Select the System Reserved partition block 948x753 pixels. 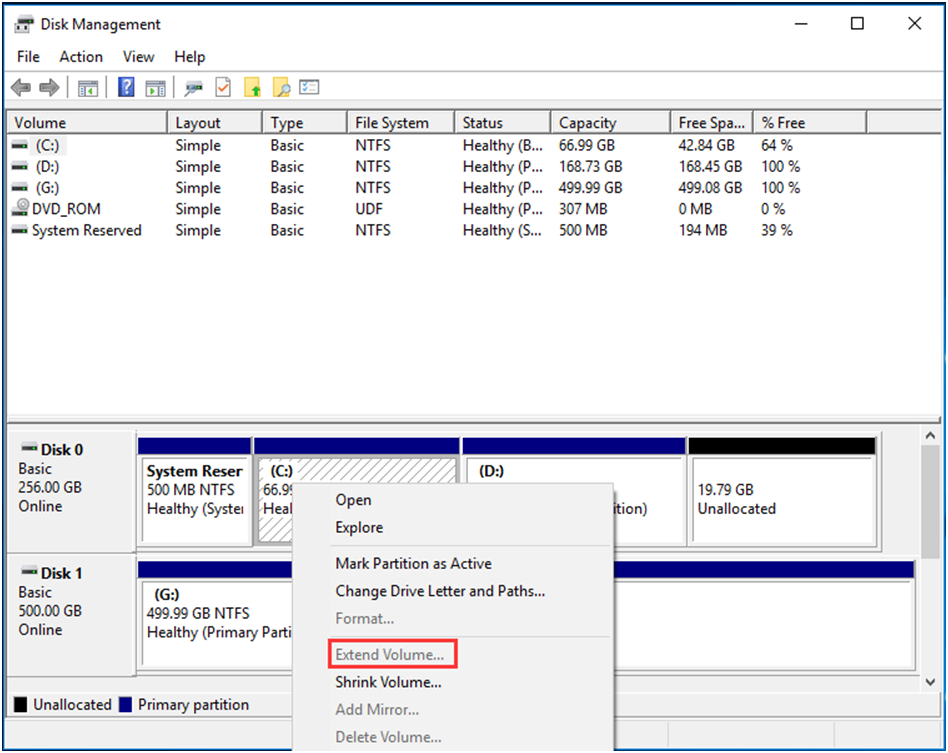(x=195, y=492)
